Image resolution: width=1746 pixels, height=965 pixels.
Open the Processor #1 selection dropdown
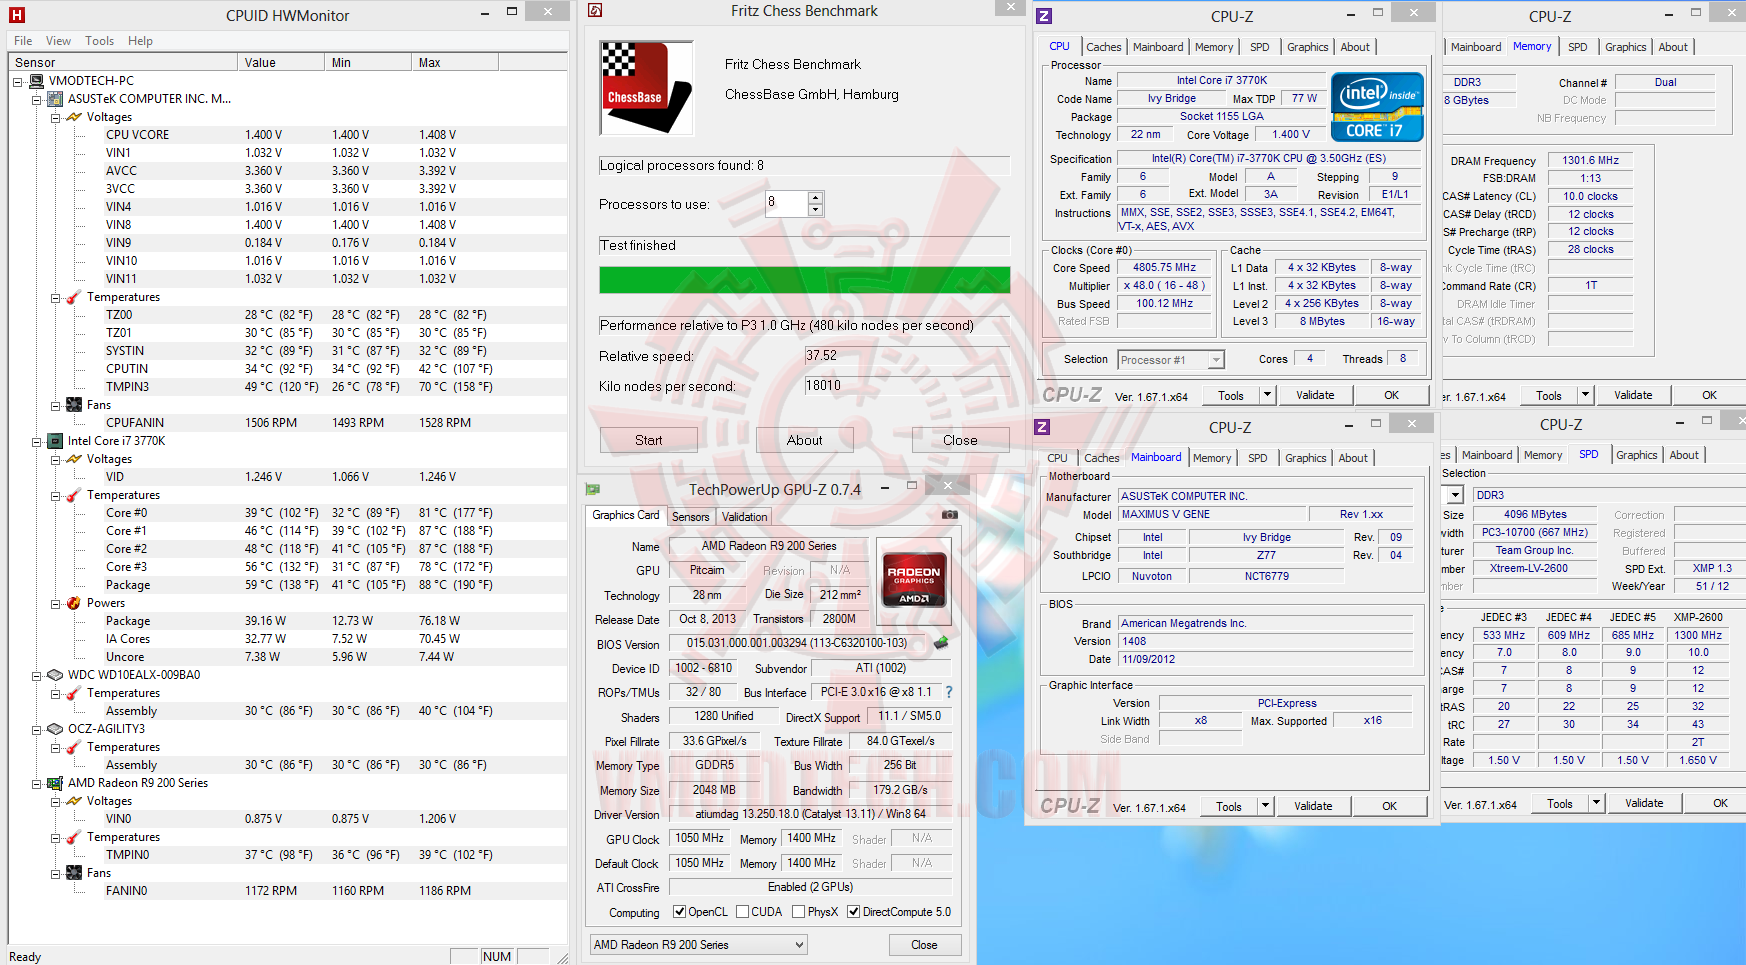click(x=1217, y=360)
